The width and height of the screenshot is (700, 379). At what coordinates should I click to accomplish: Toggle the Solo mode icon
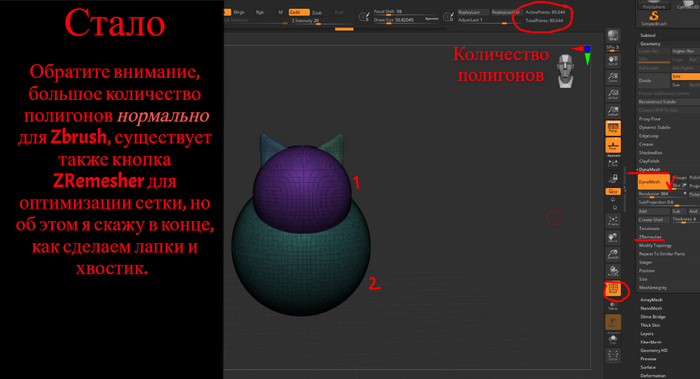coord(613,340)
